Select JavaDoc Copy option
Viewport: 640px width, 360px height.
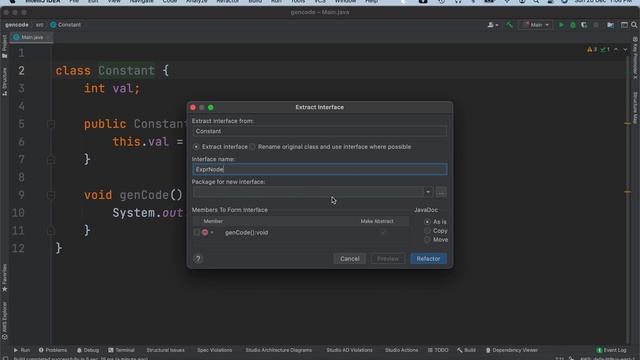pyautogui.click(x=427, y=231)
